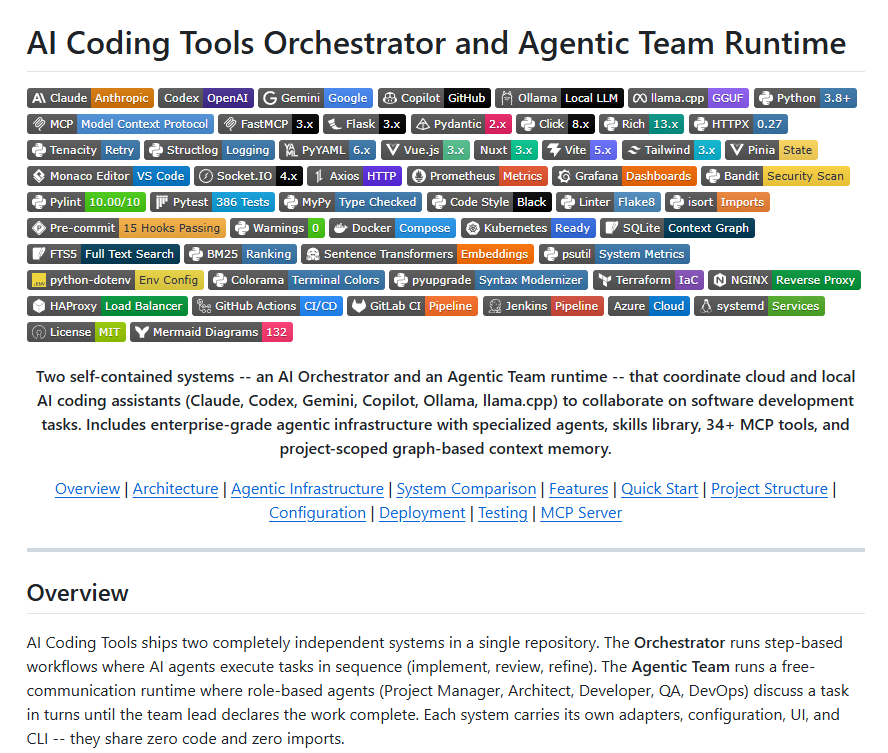Click the MCP Server link

(581, 513)
